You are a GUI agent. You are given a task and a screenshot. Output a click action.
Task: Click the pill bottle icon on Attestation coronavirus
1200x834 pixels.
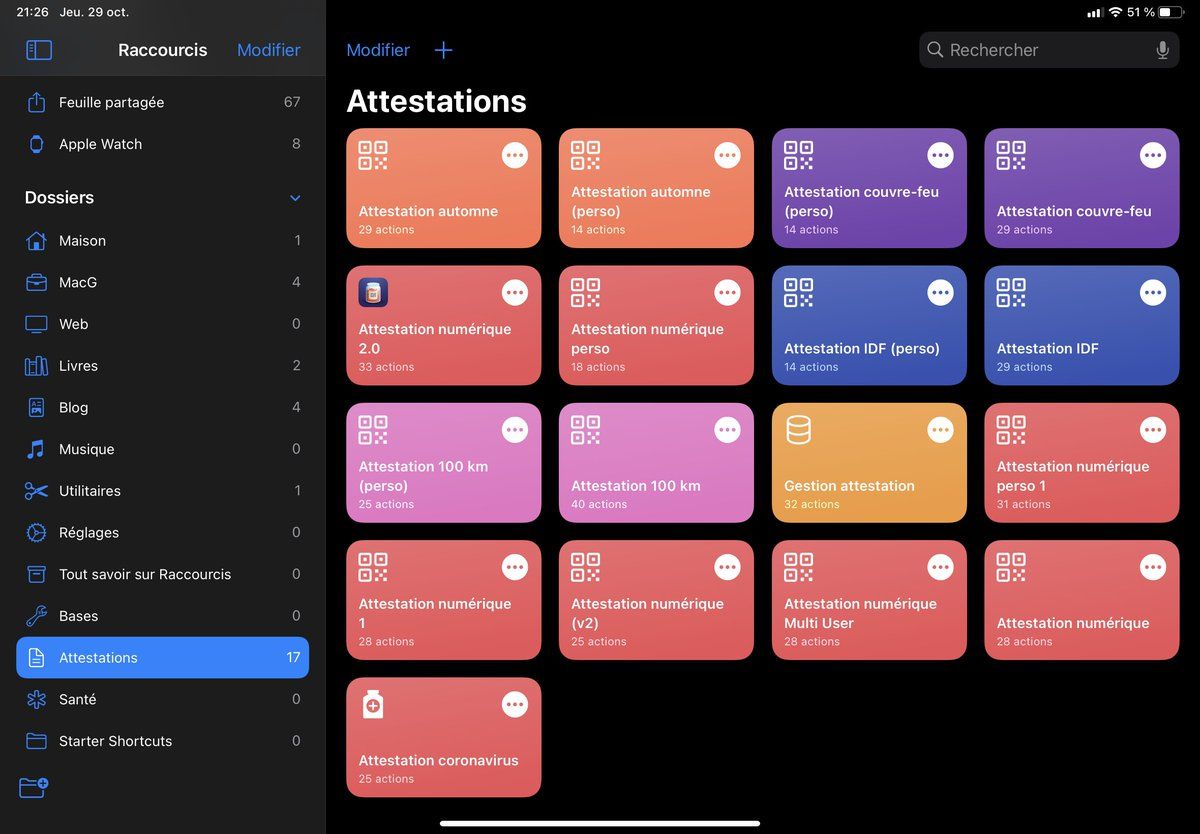pos(373,704)
